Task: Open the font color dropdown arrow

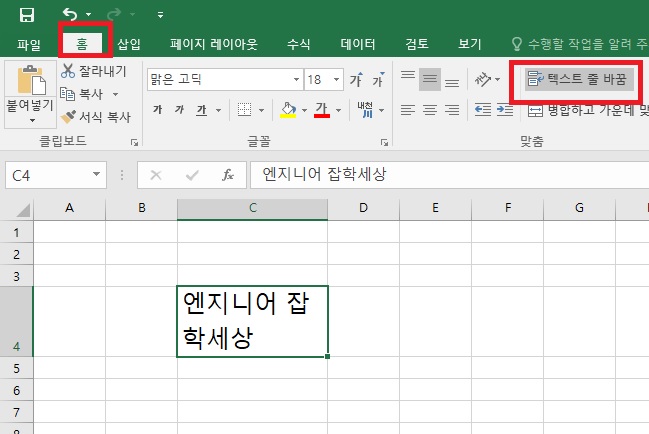Action: (339, 110)
